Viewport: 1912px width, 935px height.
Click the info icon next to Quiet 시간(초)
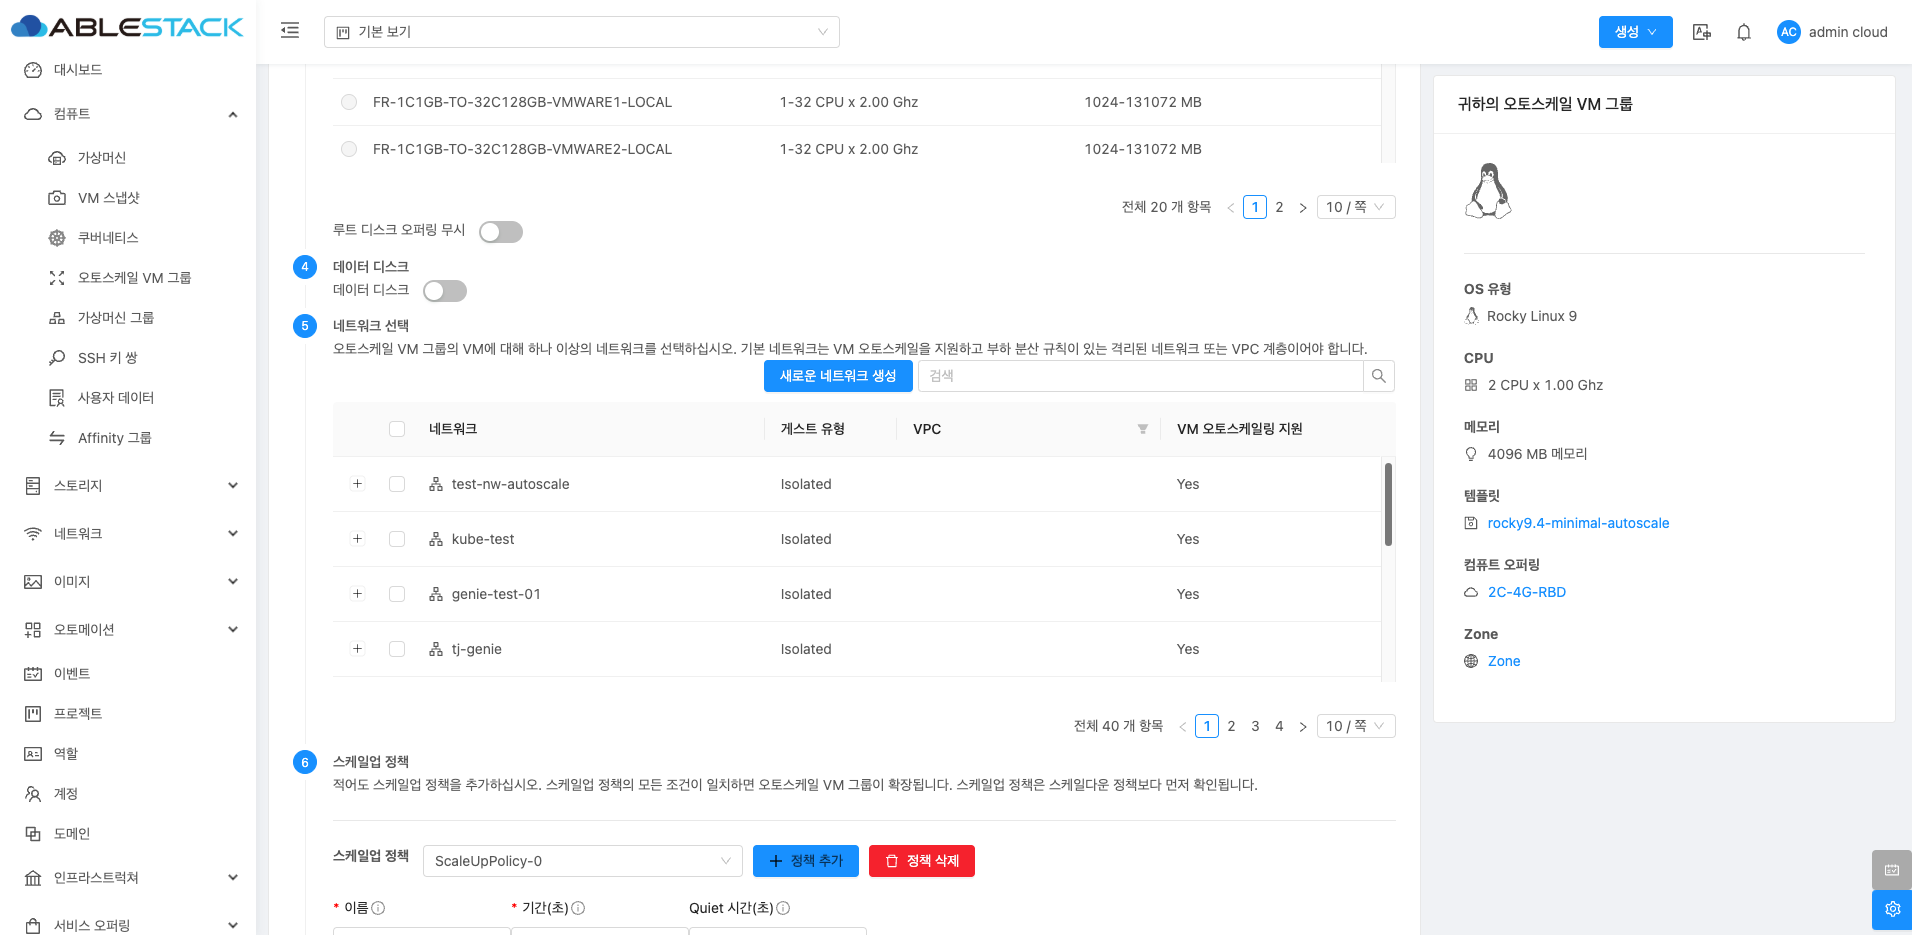coord(783,908)
